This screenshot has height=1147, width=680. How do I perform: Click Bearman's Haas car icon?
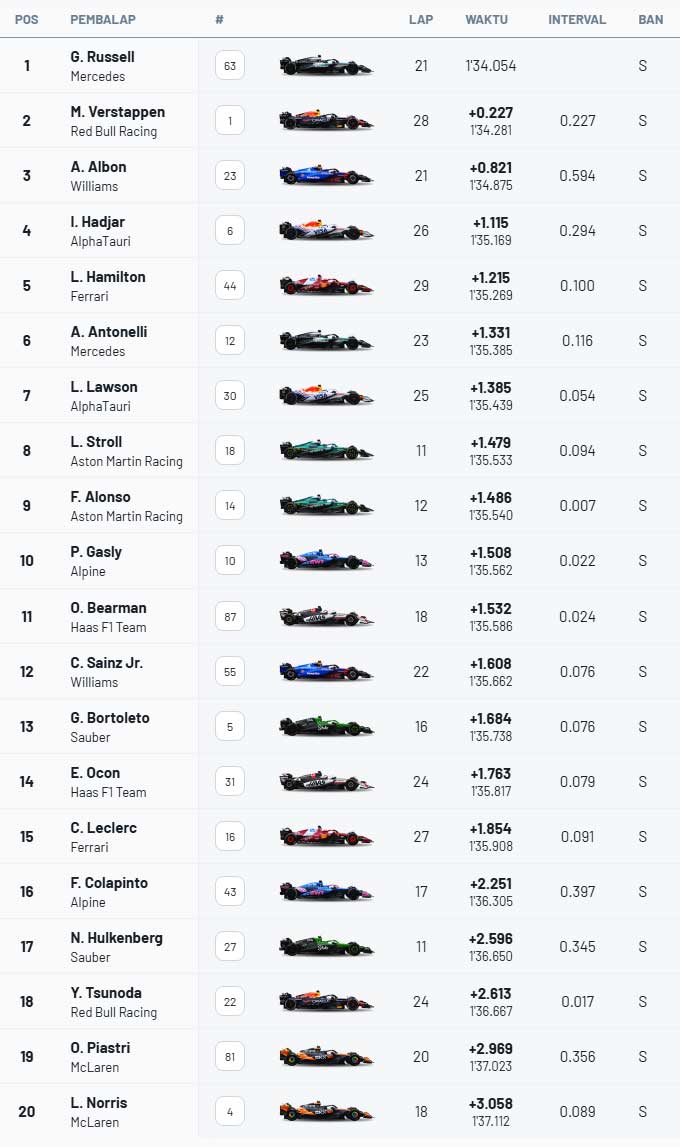[x=325, y=617]
